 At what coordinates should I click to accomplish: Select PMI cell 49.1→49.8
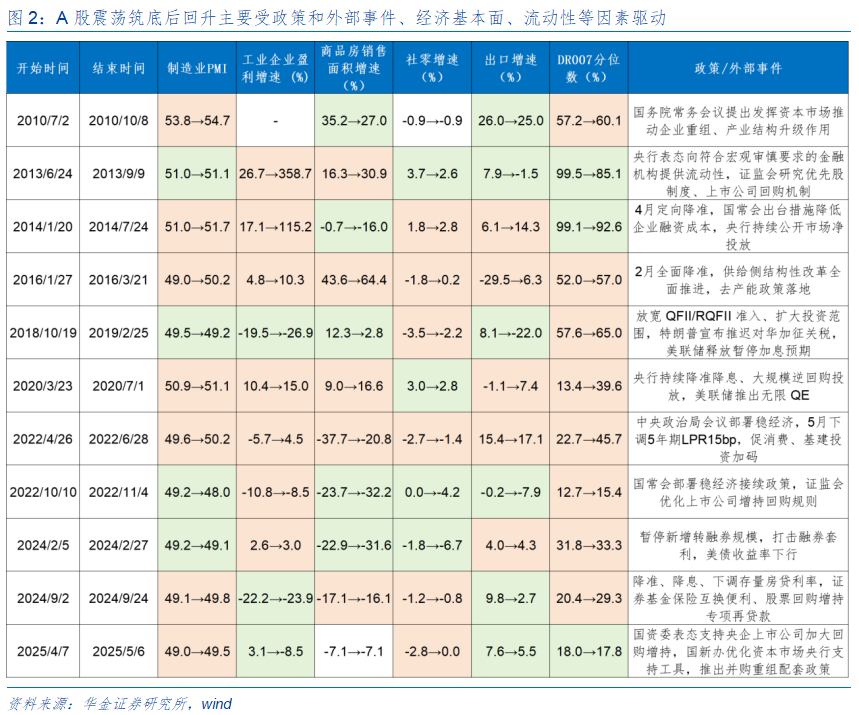pos(197,599)
